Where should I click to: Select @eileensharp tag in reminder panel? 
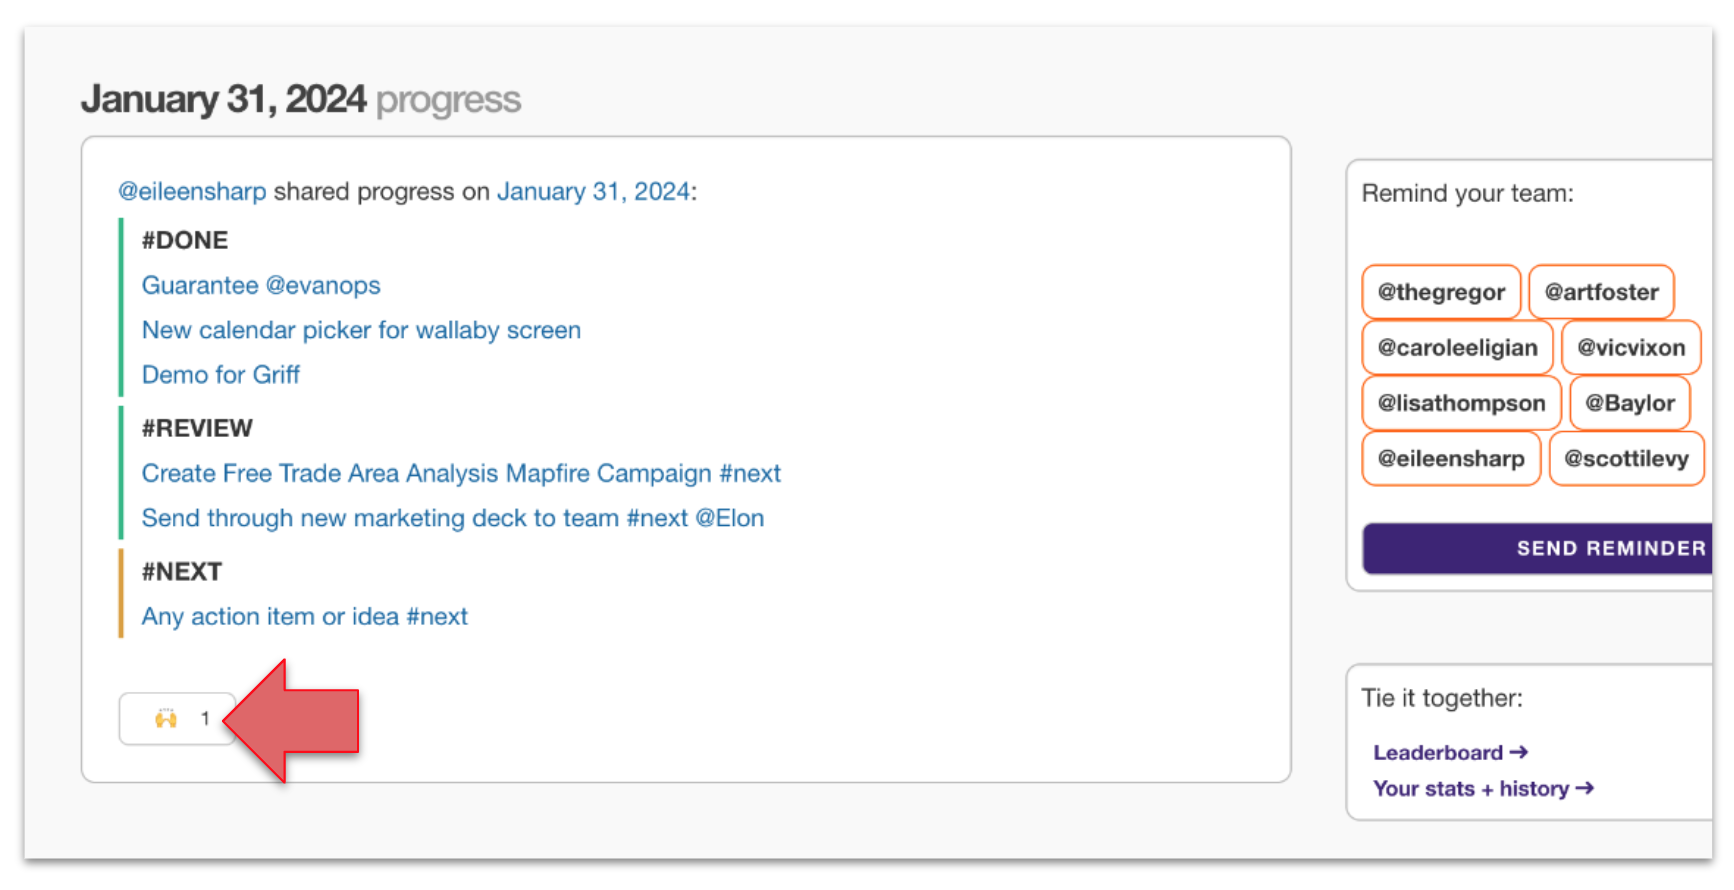click(x=1451, y=459)
